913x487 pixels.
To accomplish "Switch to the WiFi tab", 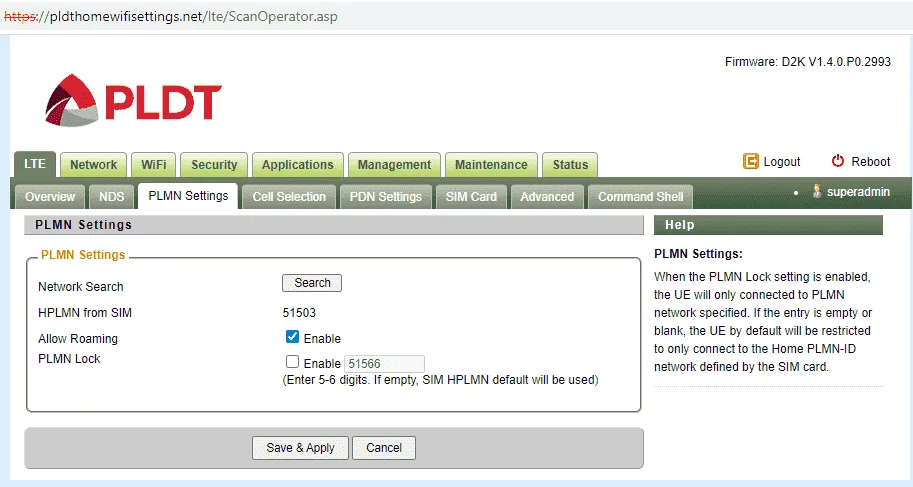I will click(x=154, y=165).
